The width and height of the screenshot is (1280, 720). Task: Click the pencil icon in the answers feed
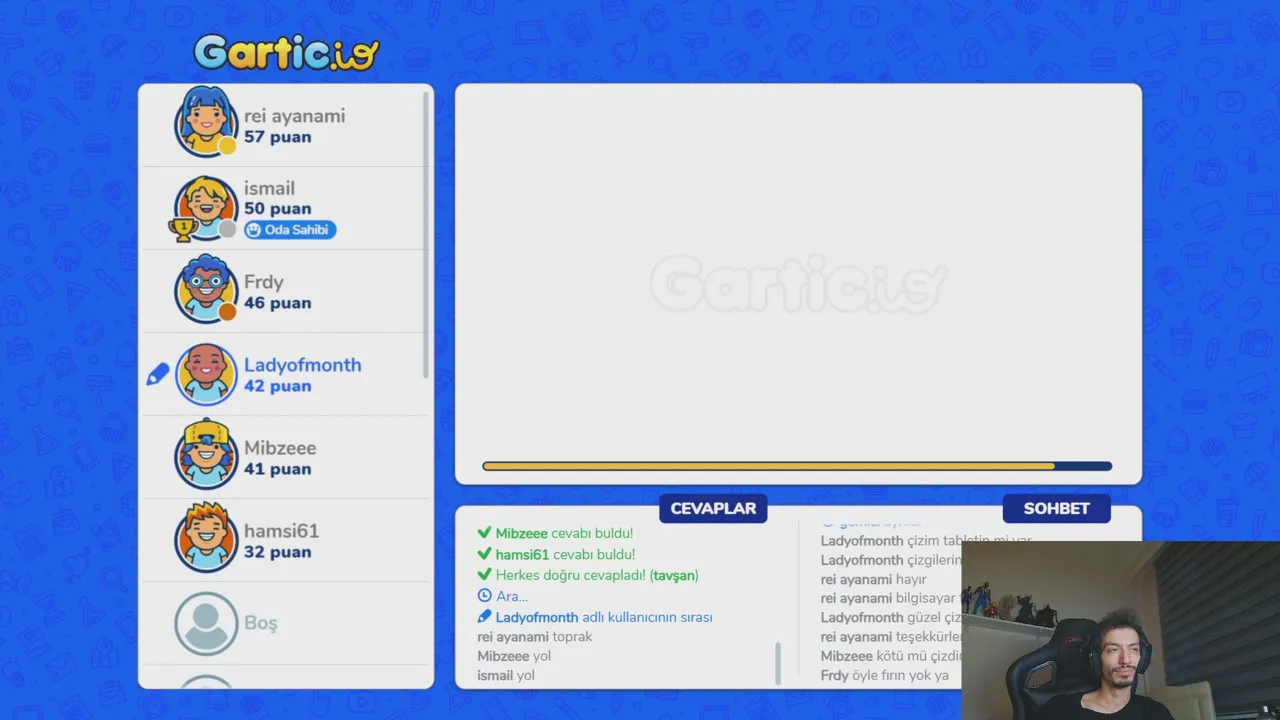[x=484, y=617]
